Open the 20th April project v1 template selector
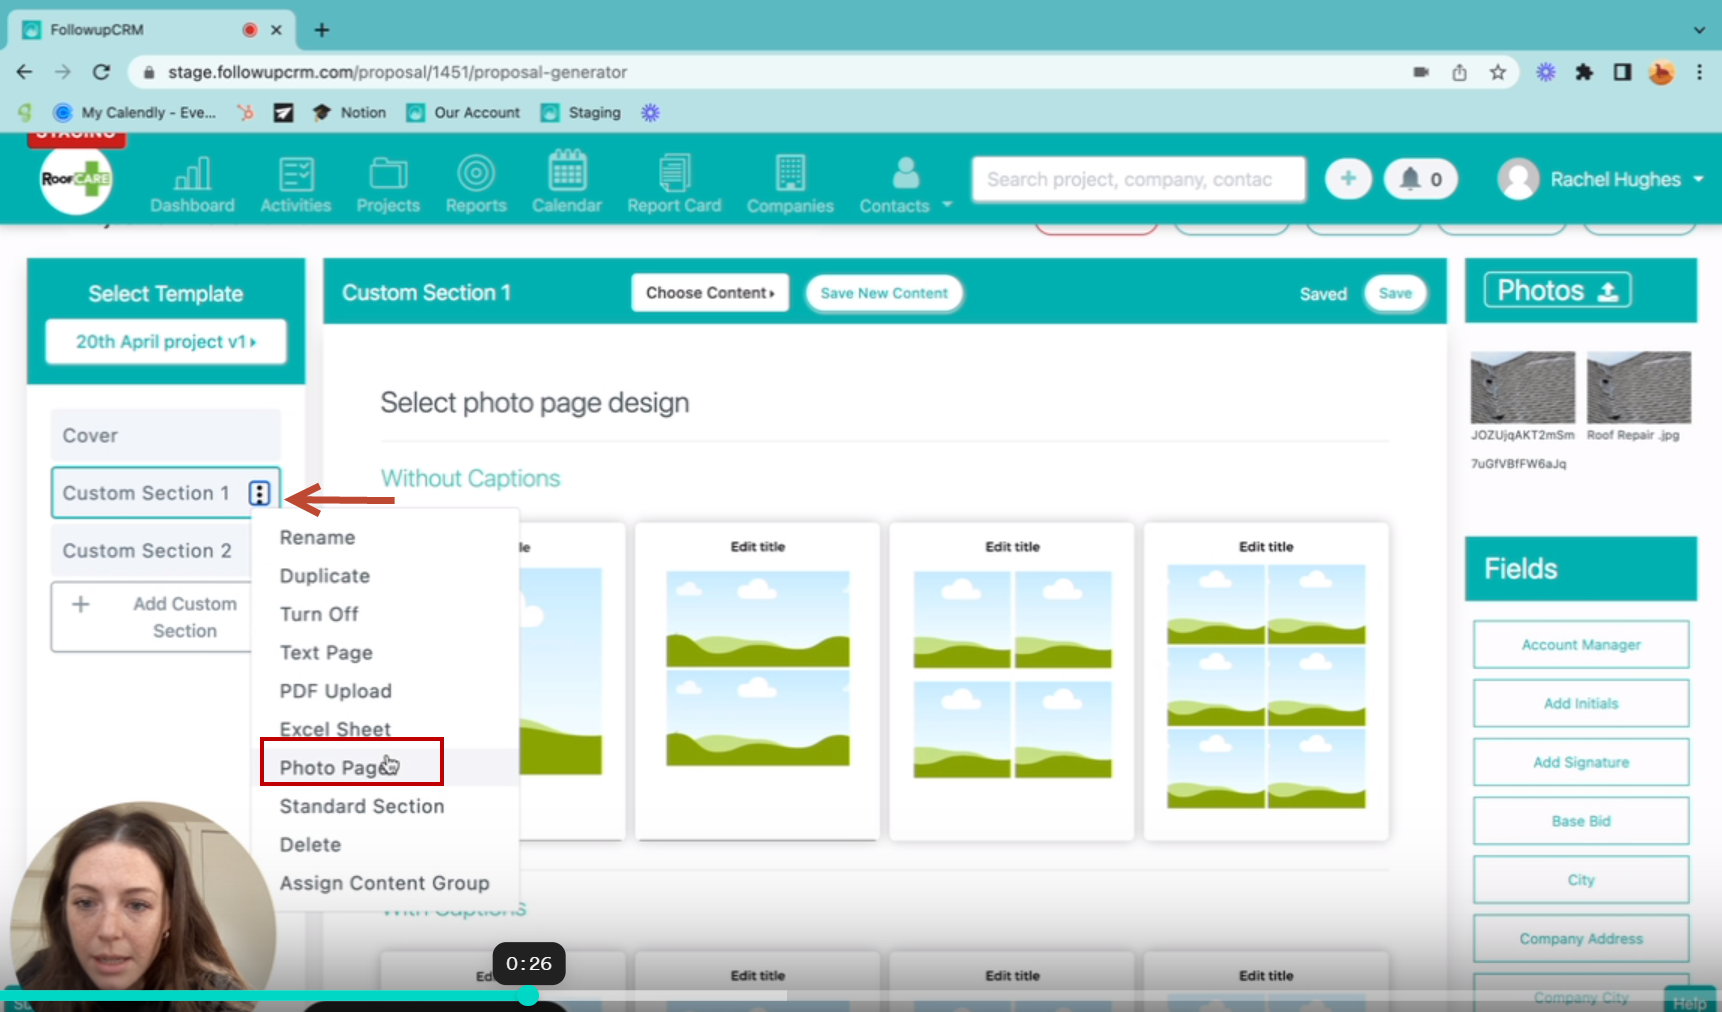Screen dimensions: 1722x1012 tap(166, 342)
